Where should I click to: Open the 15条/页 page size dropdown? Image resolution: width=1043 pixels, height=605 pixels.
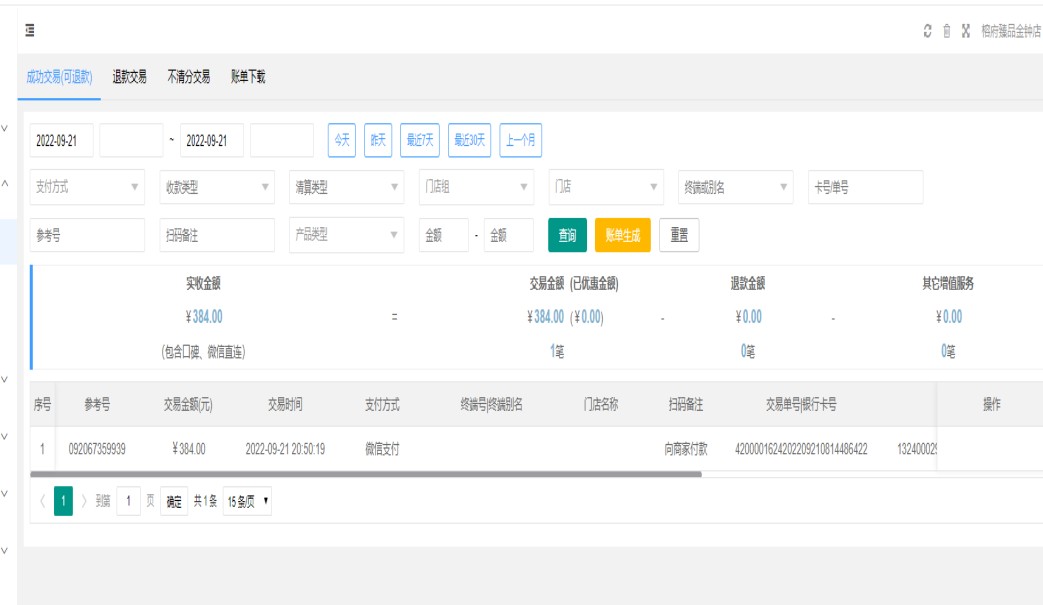pyautogui.click(x=248, y=502)
